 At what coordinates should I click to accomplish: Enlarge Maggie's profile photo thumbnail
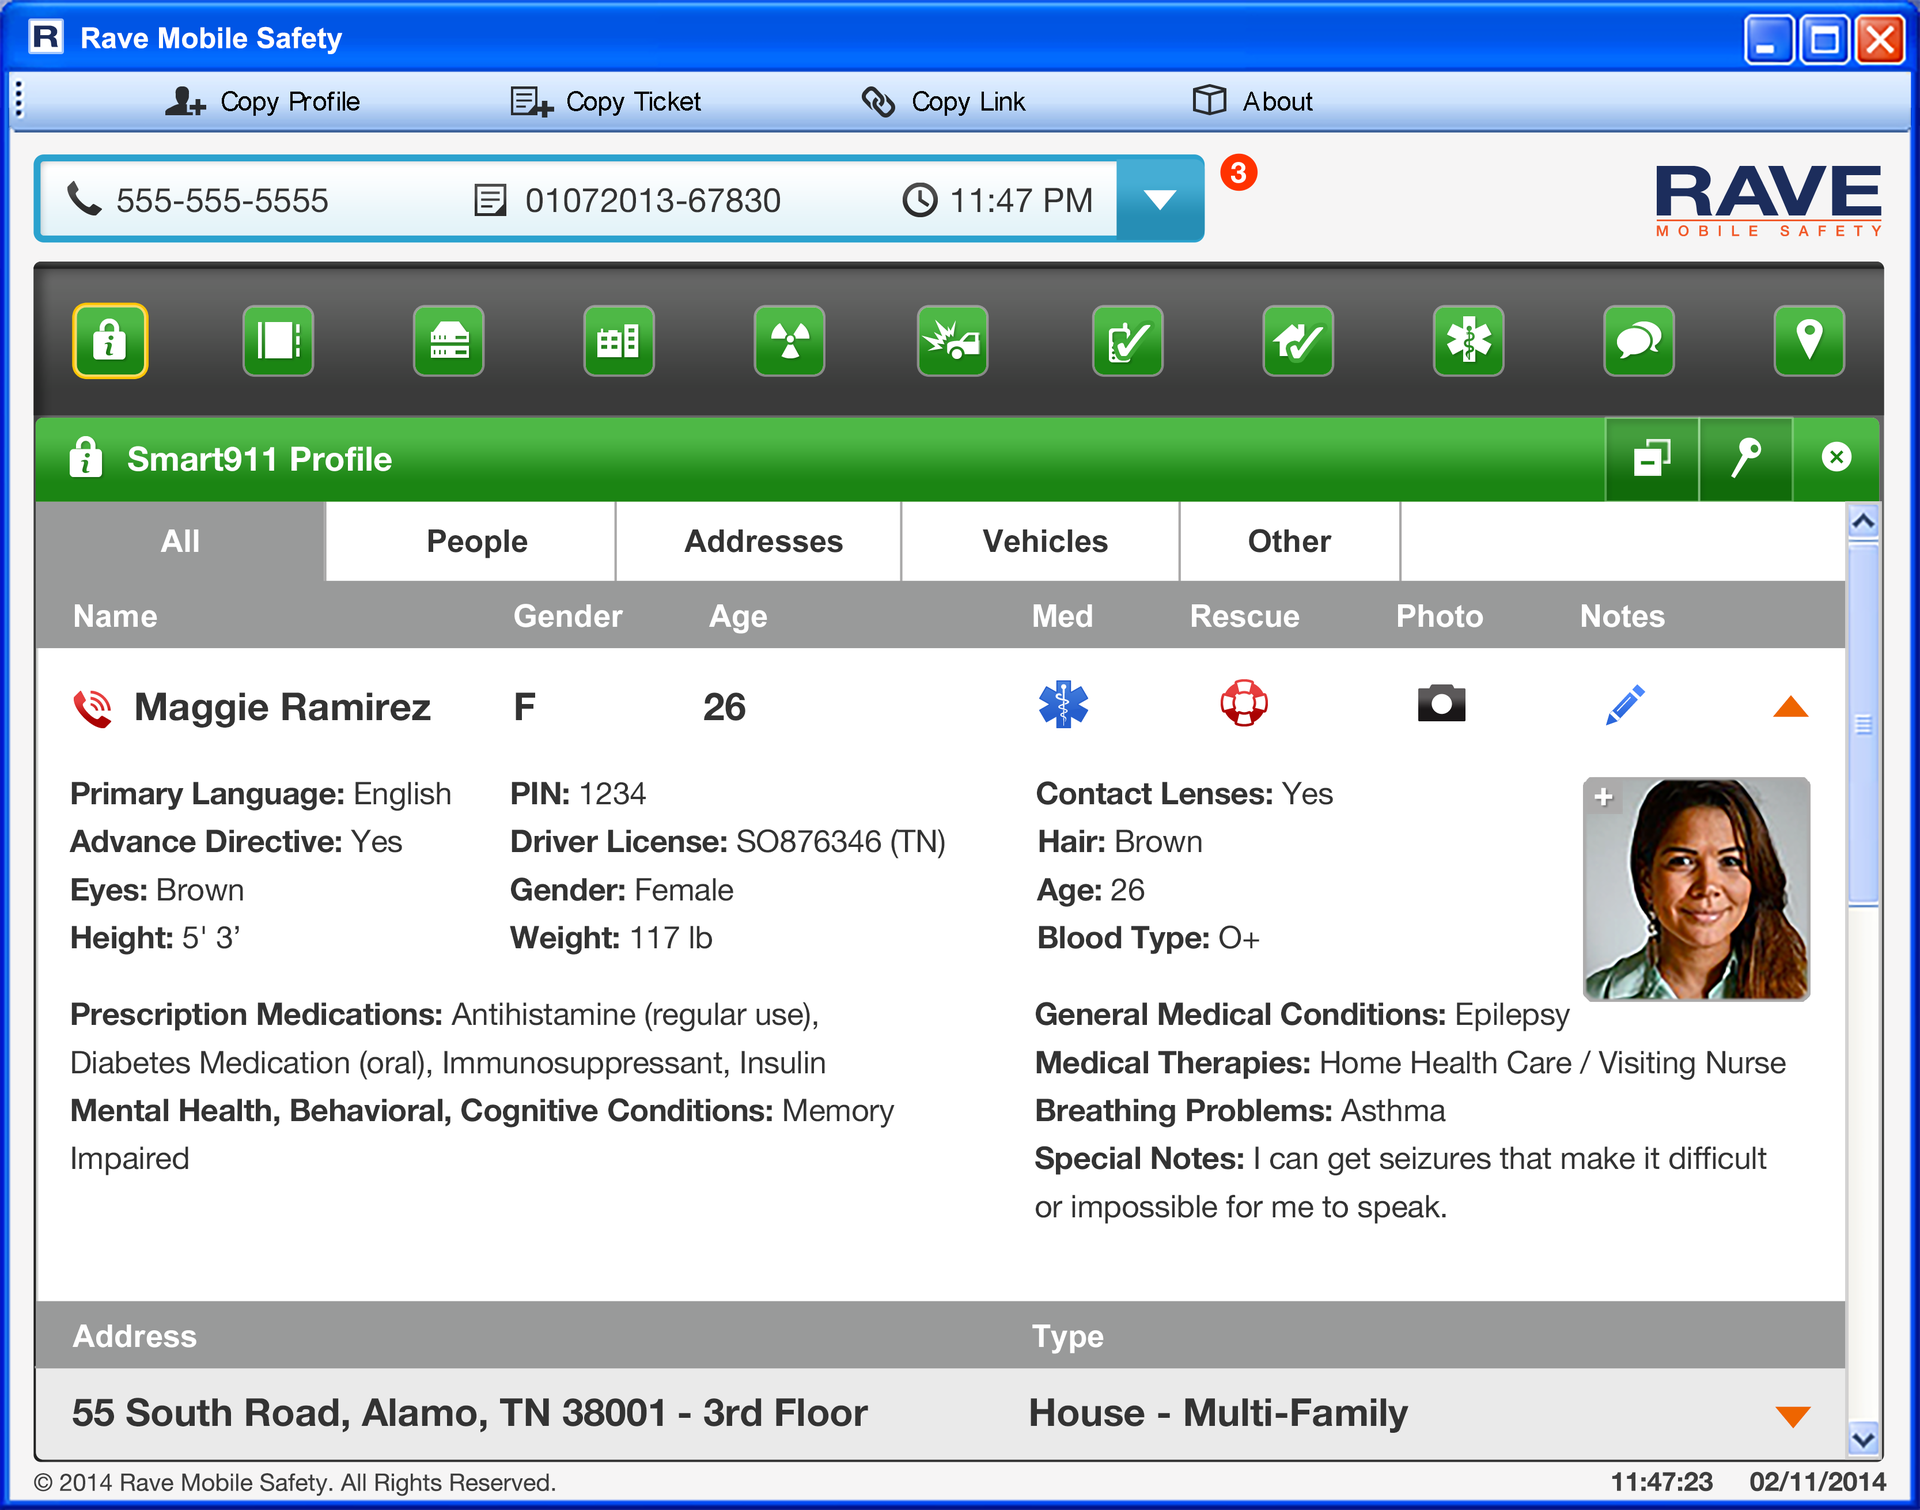pyautogui.click(x=1605, y=798)
